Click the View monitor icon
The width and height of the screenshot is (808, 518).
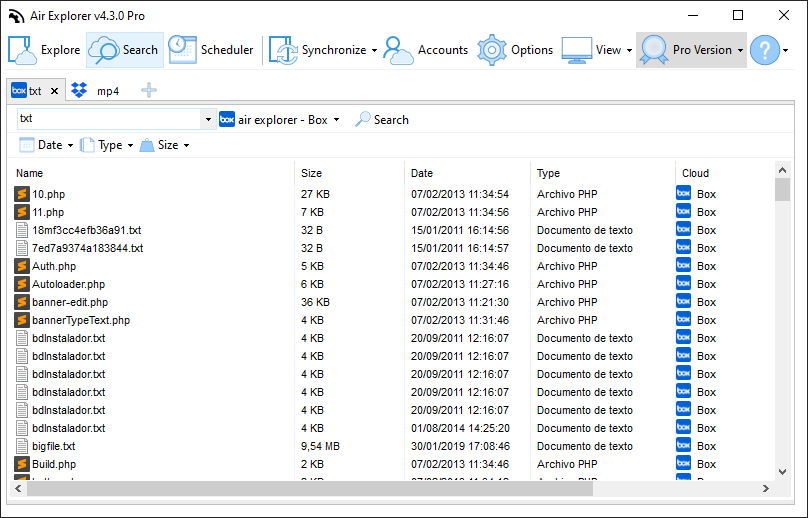576,50
